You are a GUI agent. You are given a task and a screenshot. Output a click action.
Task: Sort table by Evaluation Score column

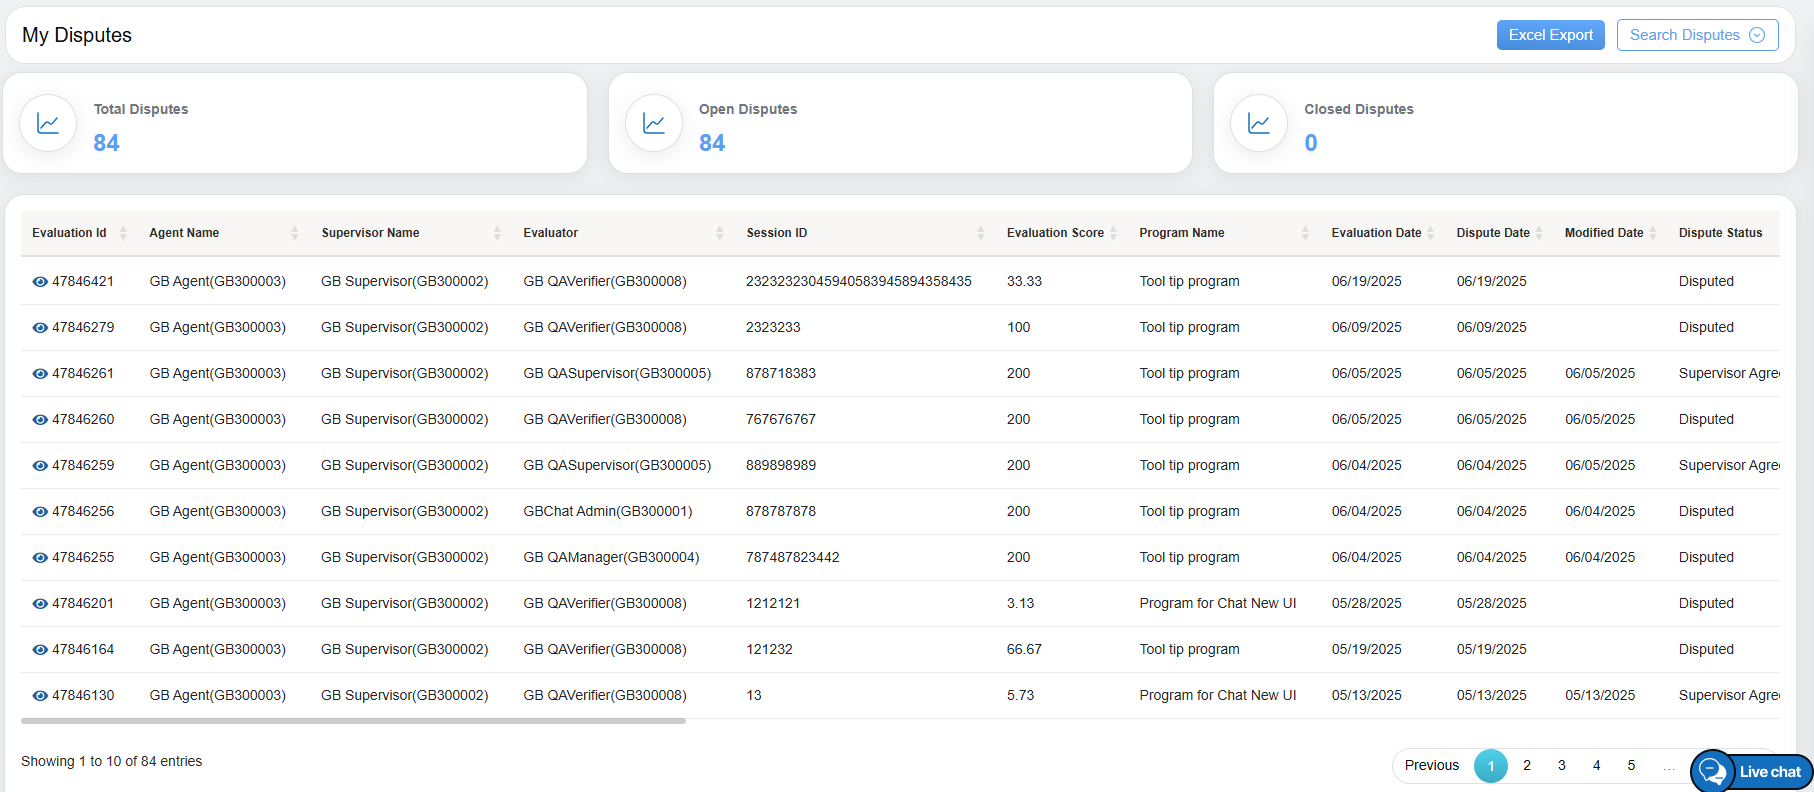coord(1113,233)
